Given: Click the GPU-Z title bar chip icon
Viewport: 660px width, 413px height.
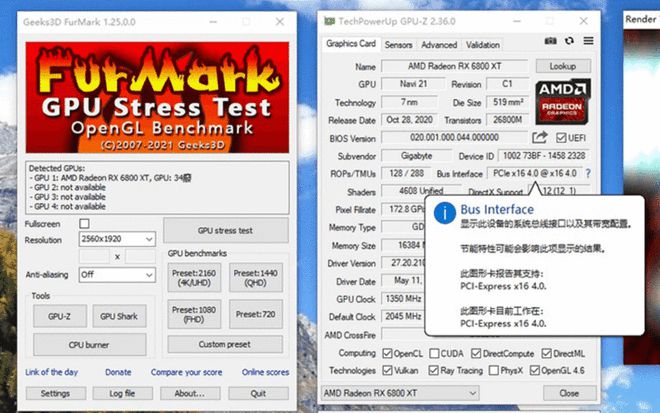Looking at the screenshot, I should 329,21.
